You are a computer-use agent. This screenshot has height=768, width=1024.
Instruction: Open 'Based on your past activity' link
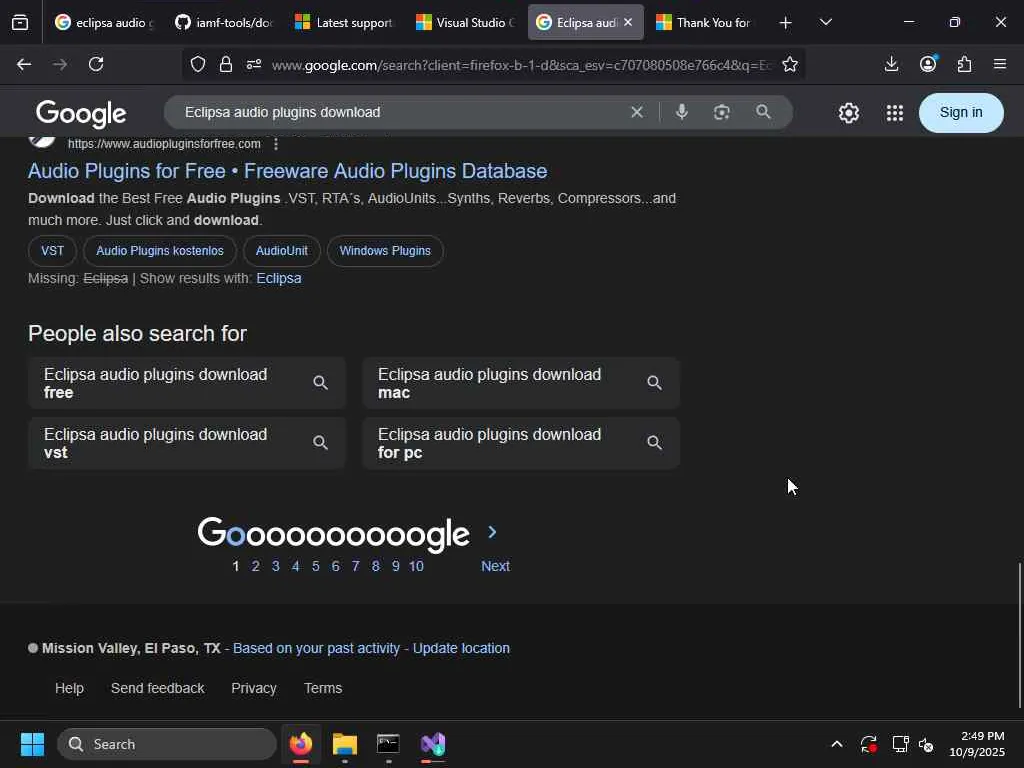pyautogui.click(x=316, y=648)
